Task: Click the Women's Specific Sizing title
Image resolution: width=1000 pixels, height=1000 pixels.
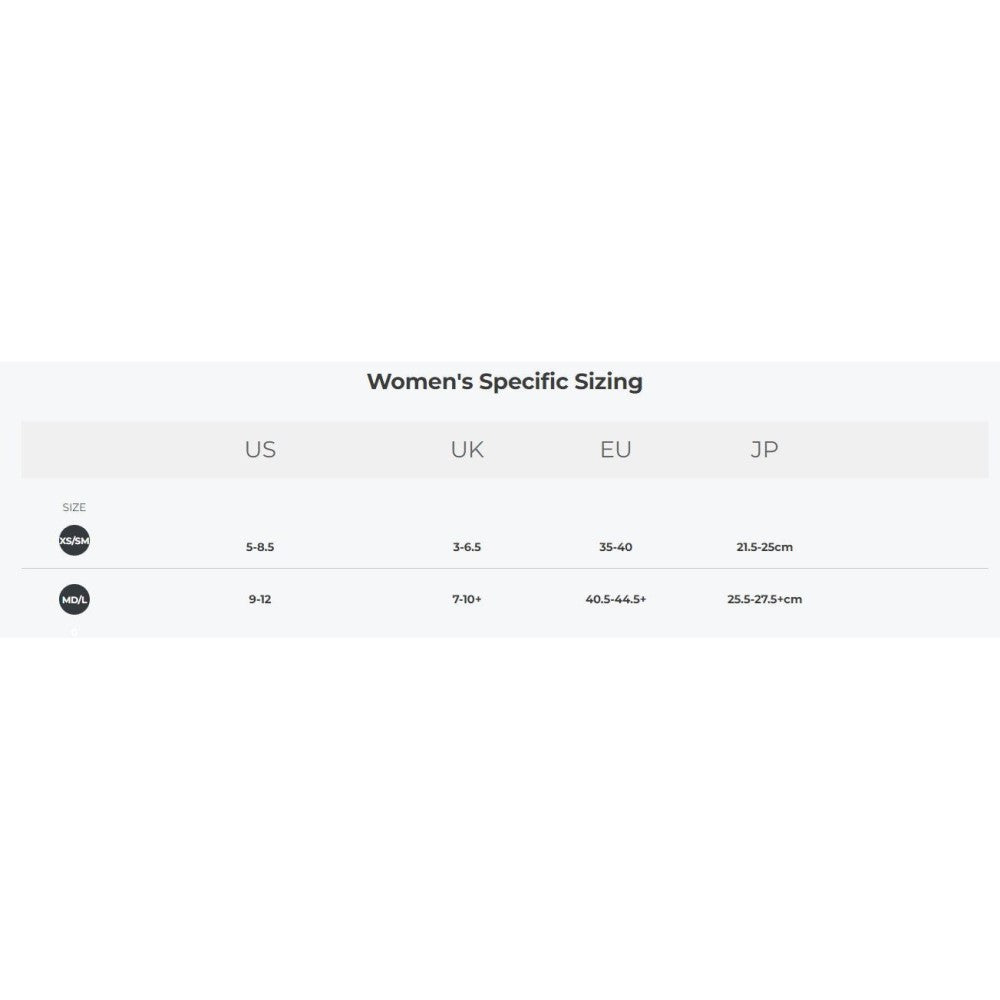Action: click(504, 381)
